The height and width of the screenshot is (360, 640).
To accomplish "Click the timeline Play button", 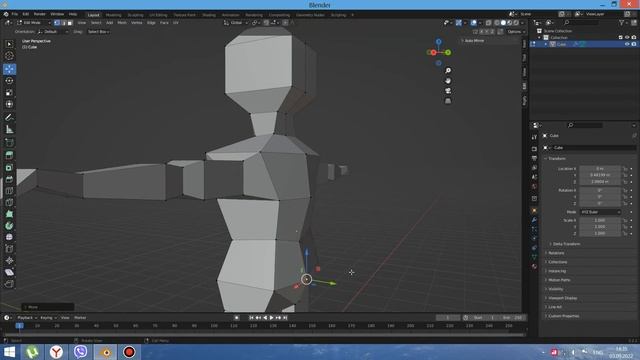I will point(271,318).
